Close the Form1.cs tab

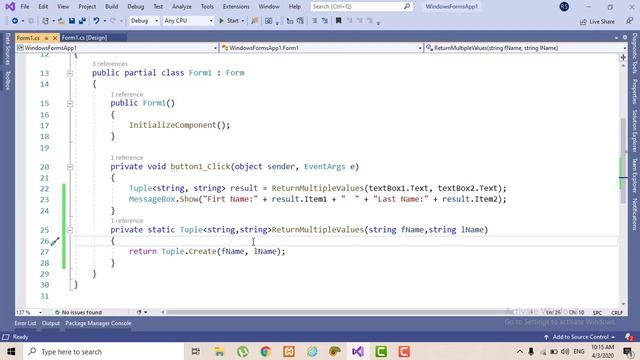(x=55, y=38)
